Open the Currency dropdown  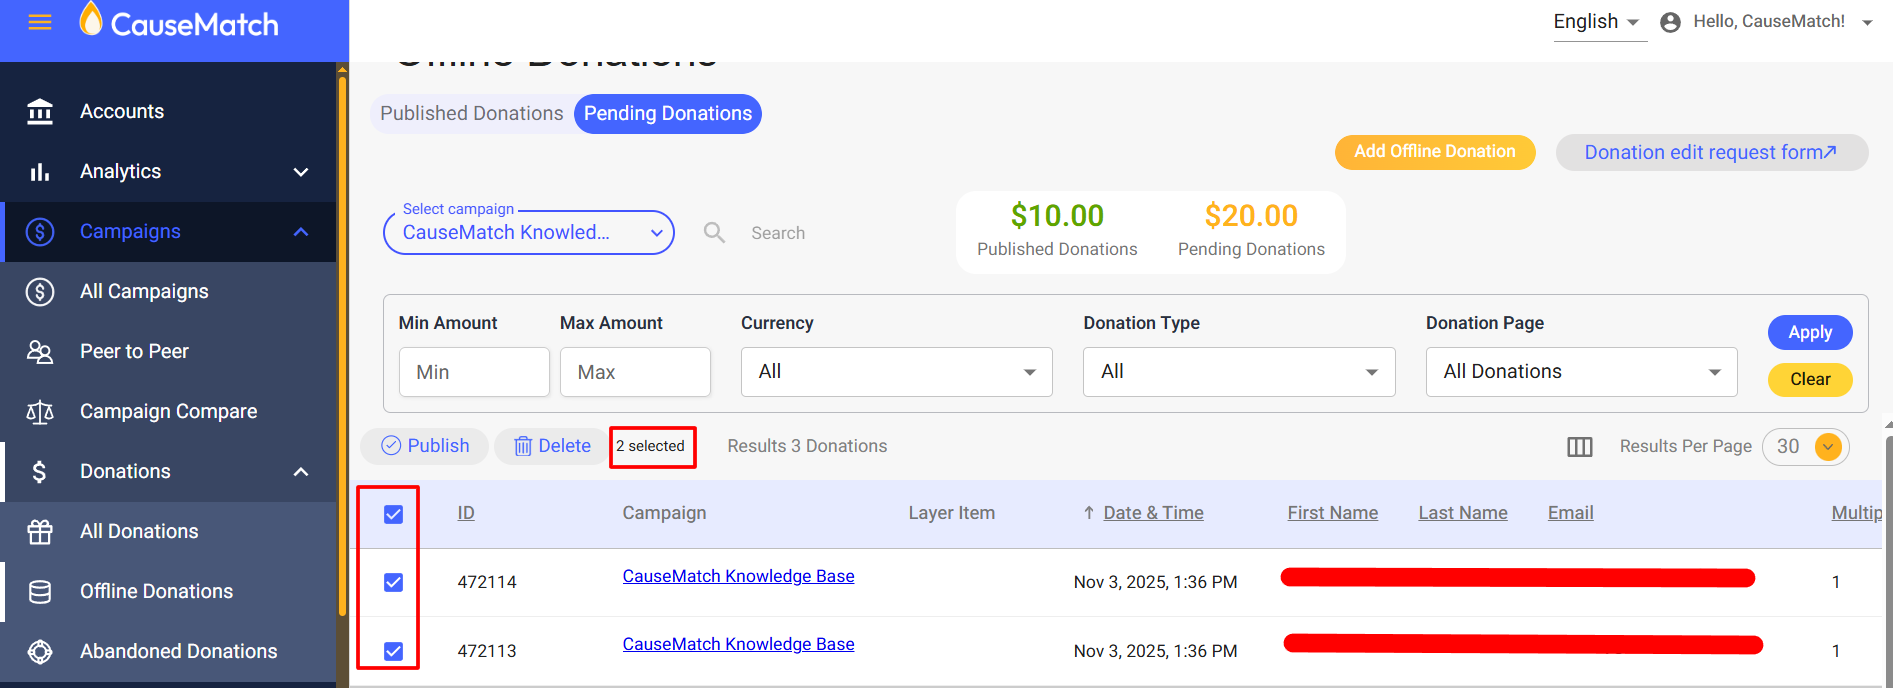pos(896,372)
